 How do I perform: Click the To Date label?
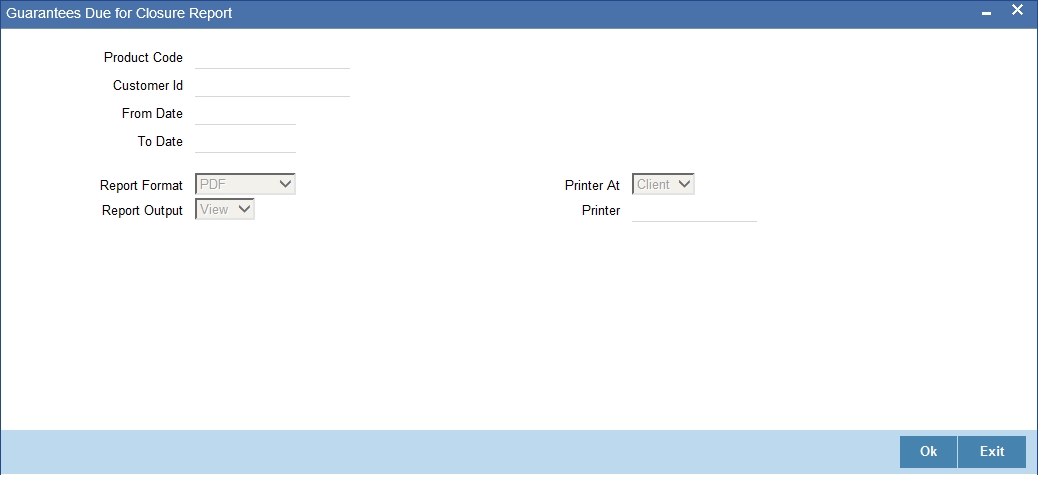click(x=160, y=141)
